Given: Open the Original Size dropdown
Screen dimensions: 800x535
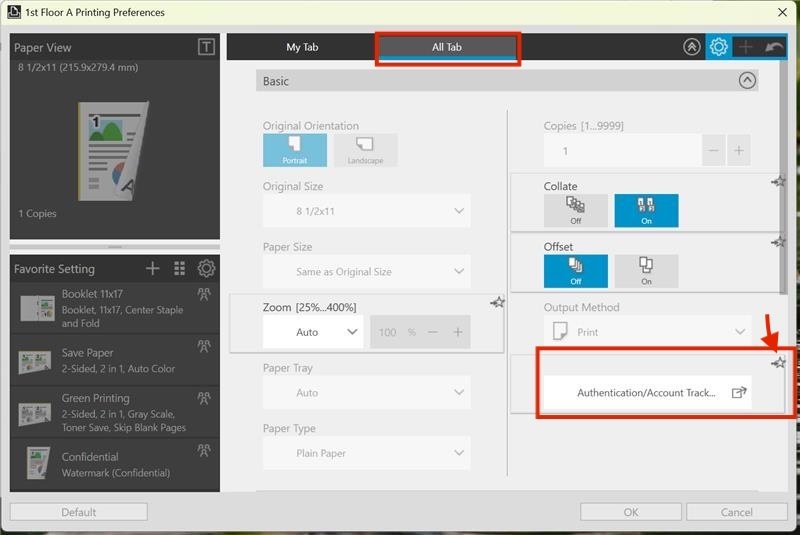Looking at the screenshot, I should (x=366, y=211).
